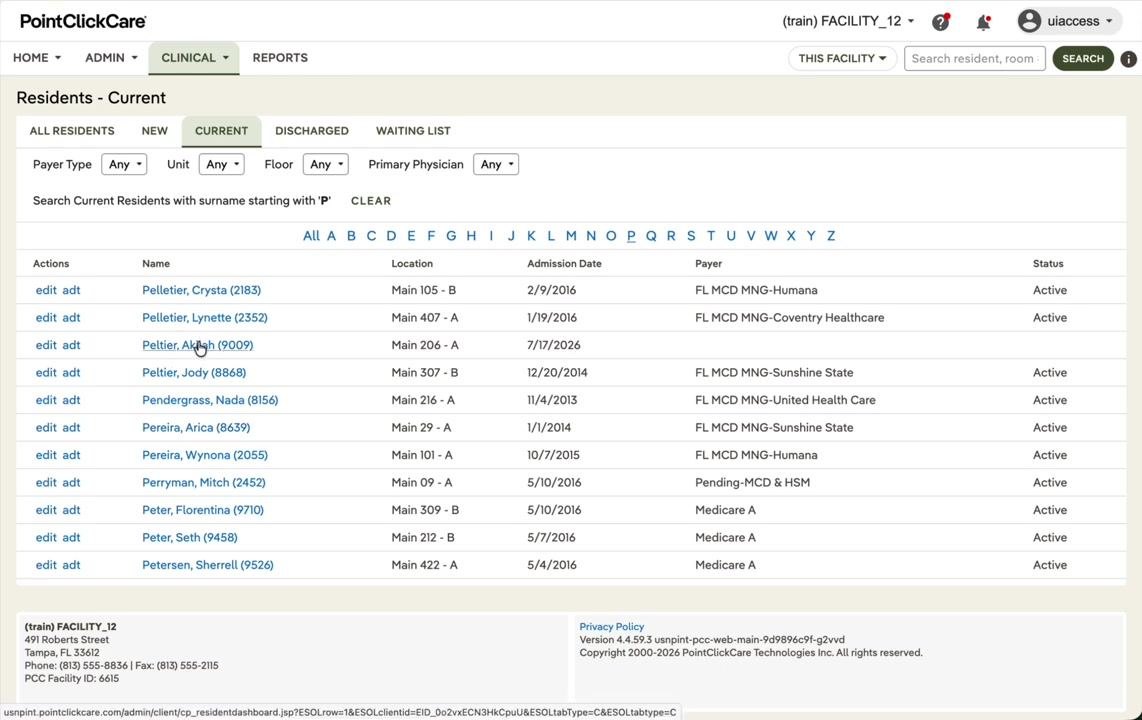Click the SEARCH button

click(1083, 58)
